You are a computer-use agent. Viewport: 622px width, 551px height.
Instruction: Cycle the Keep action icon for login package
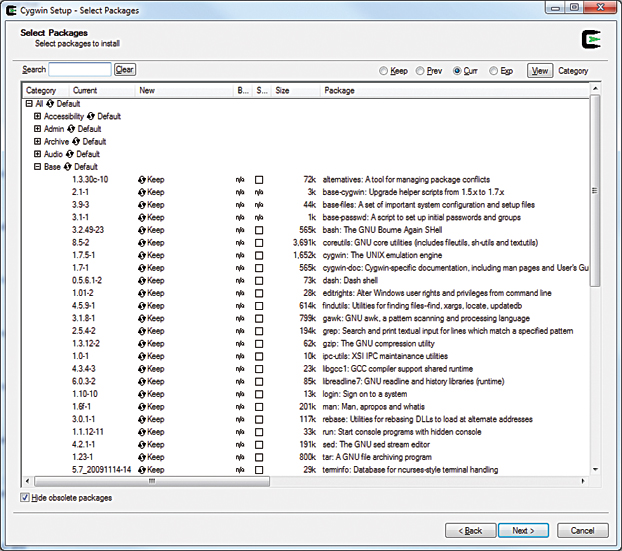click(142, 394)
